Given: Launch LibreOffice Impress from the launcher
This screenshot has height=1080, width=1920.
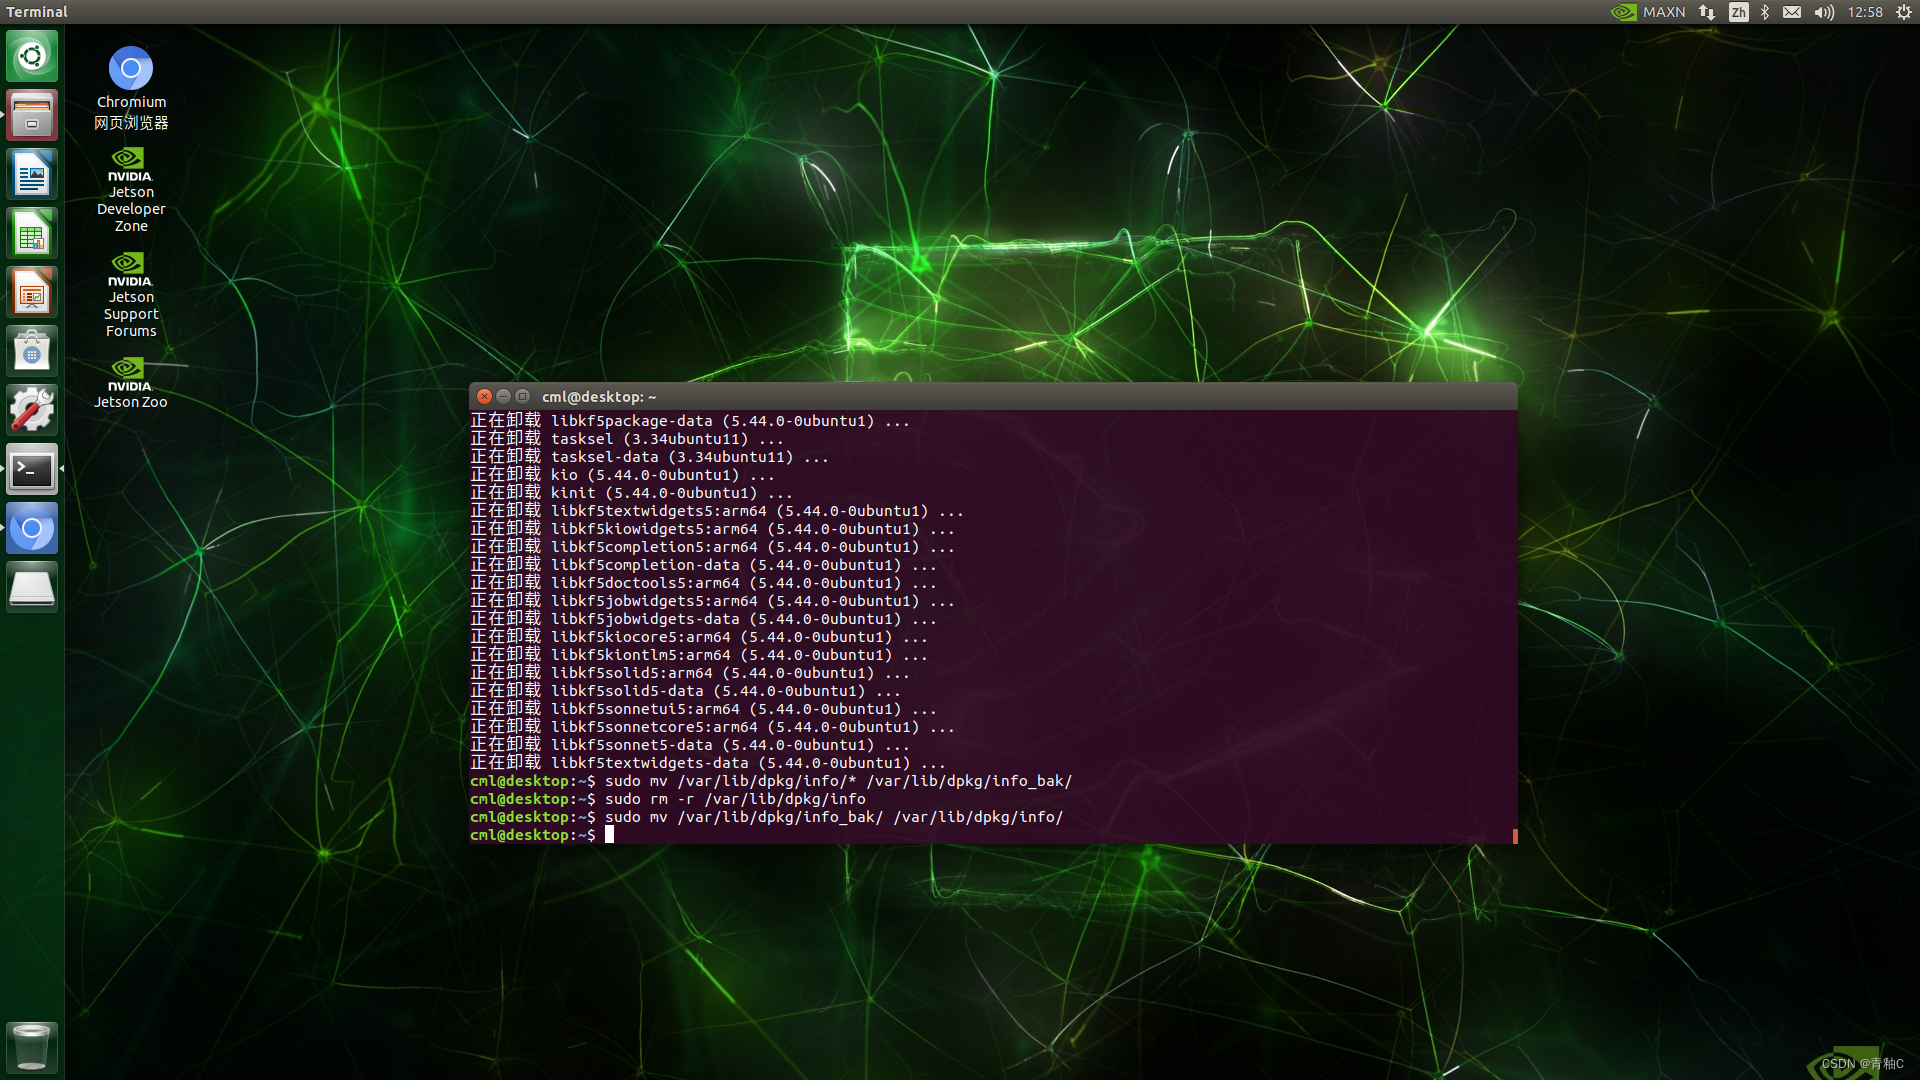Looking at the screenshot, I should [x=32, y=292].
